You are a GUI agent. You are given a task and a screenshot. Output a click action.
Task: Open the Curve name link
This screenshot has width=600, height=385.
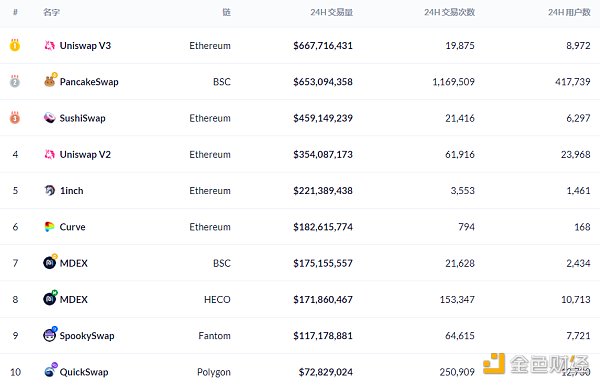click(72, 227)
